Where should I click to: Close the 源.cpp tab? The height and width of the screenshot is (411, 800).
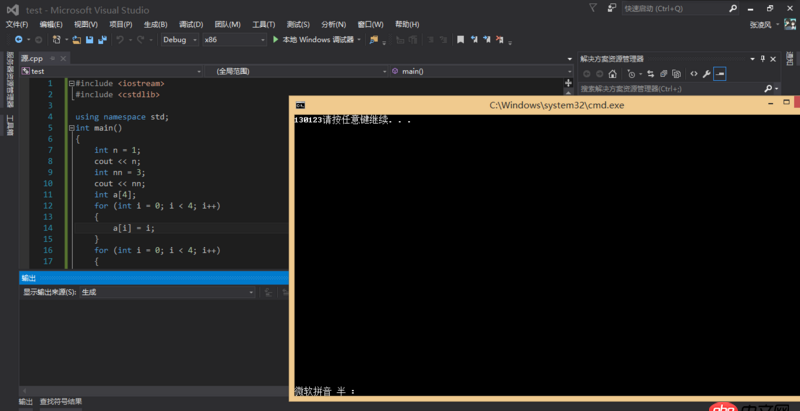click(x=64, y=59)
